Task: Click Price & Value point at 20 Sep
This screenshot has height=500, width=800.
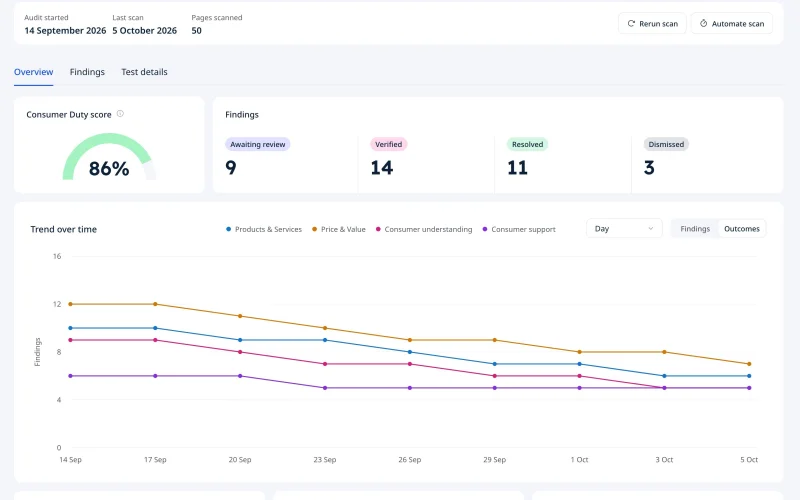Action: 240,316
